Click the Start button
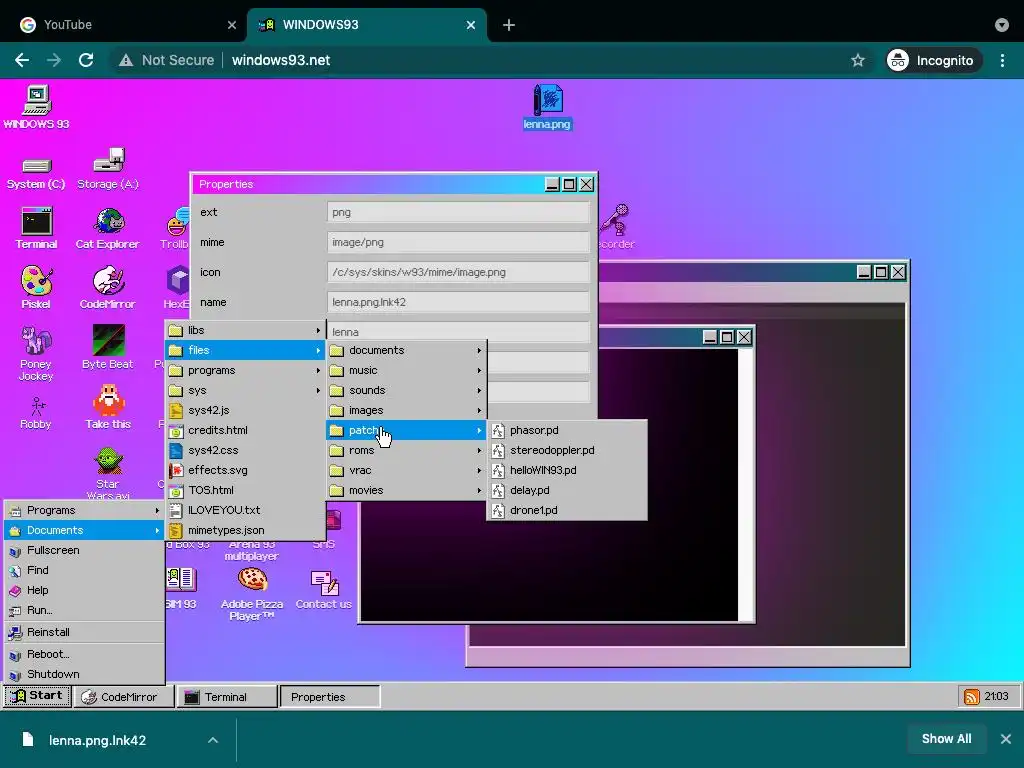This screenshot has height=768, width=1024. [x=37, y=696]
